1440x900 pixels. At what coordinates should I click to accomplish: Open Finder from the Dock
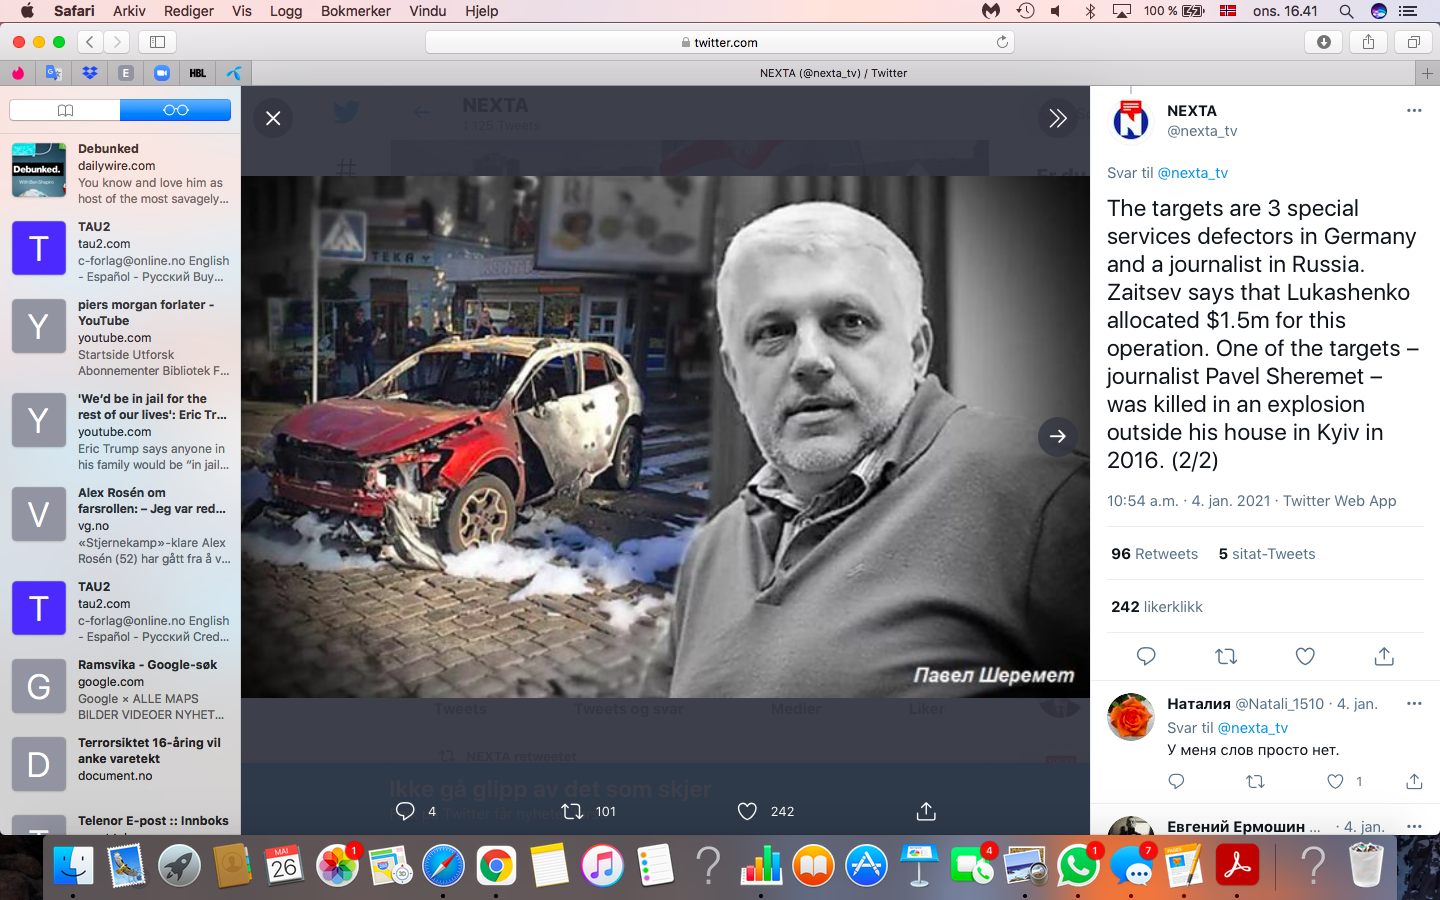[x=73, y=865]
